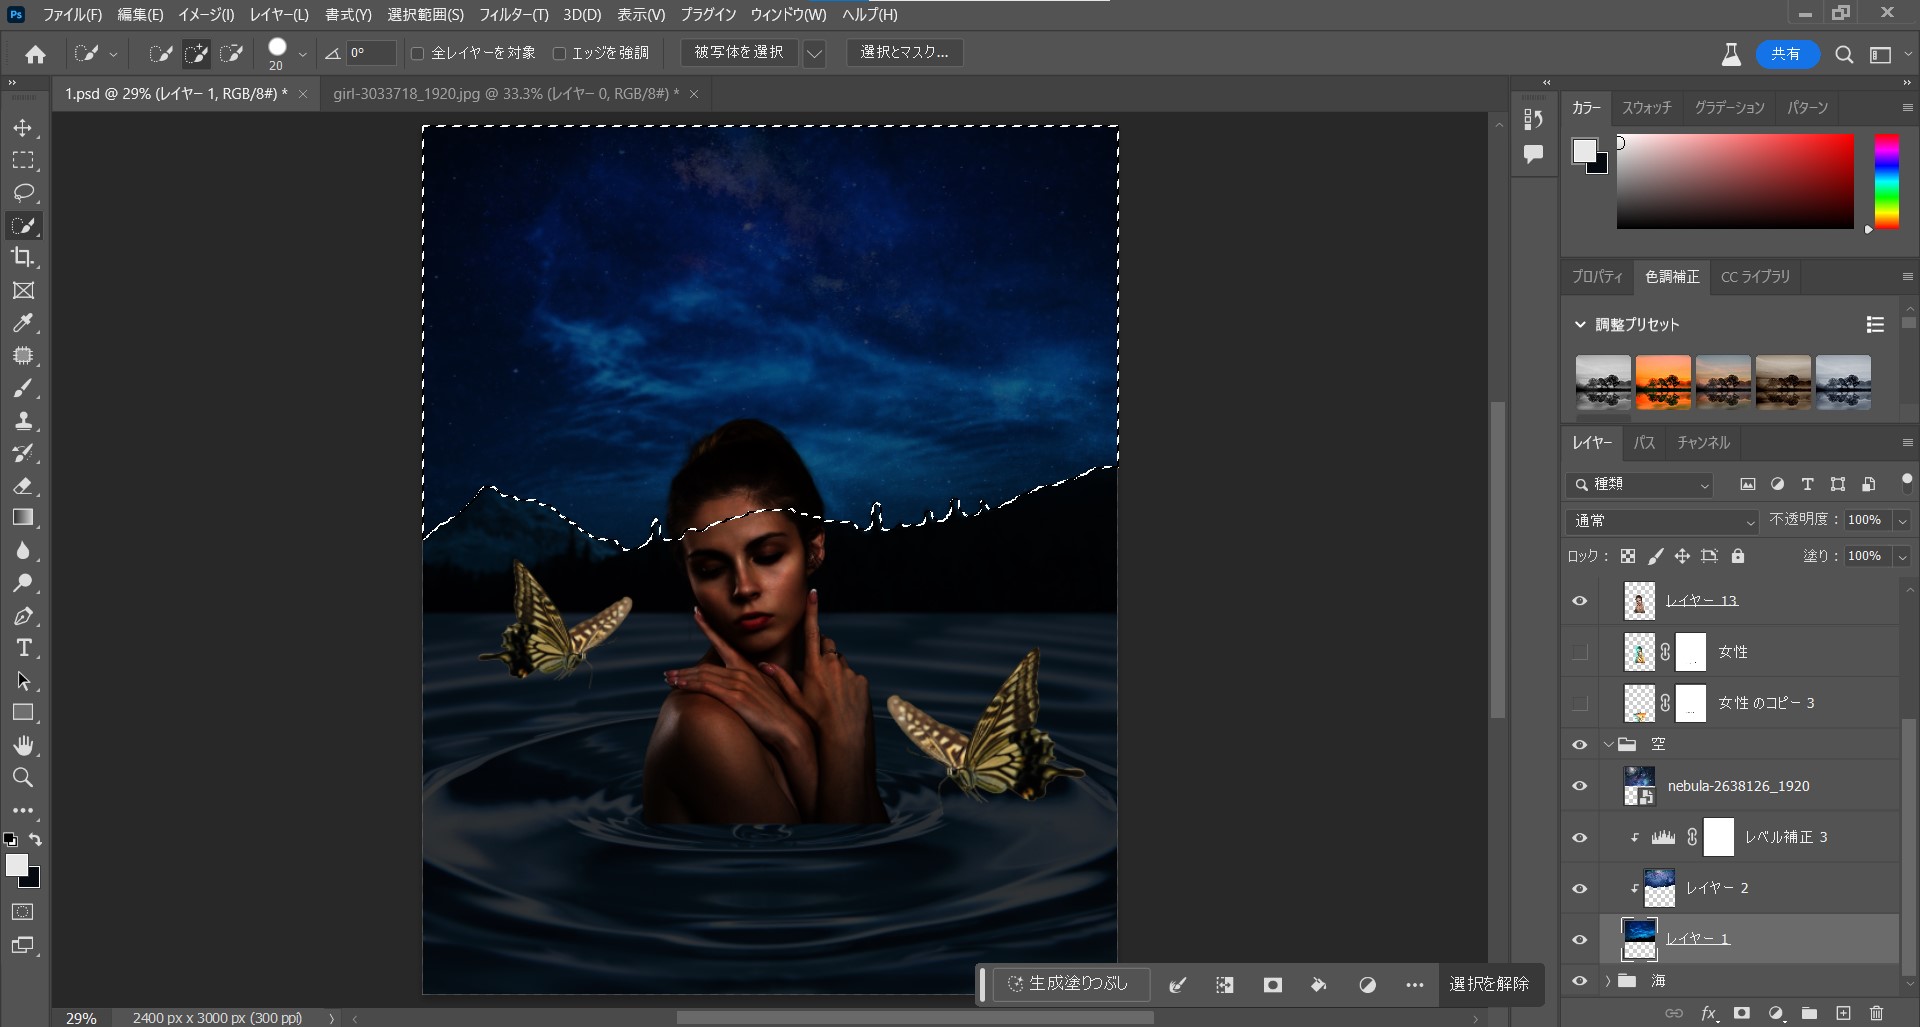Open the Search icon
Screen dimensions: 1920x1027
(1844, 55)
